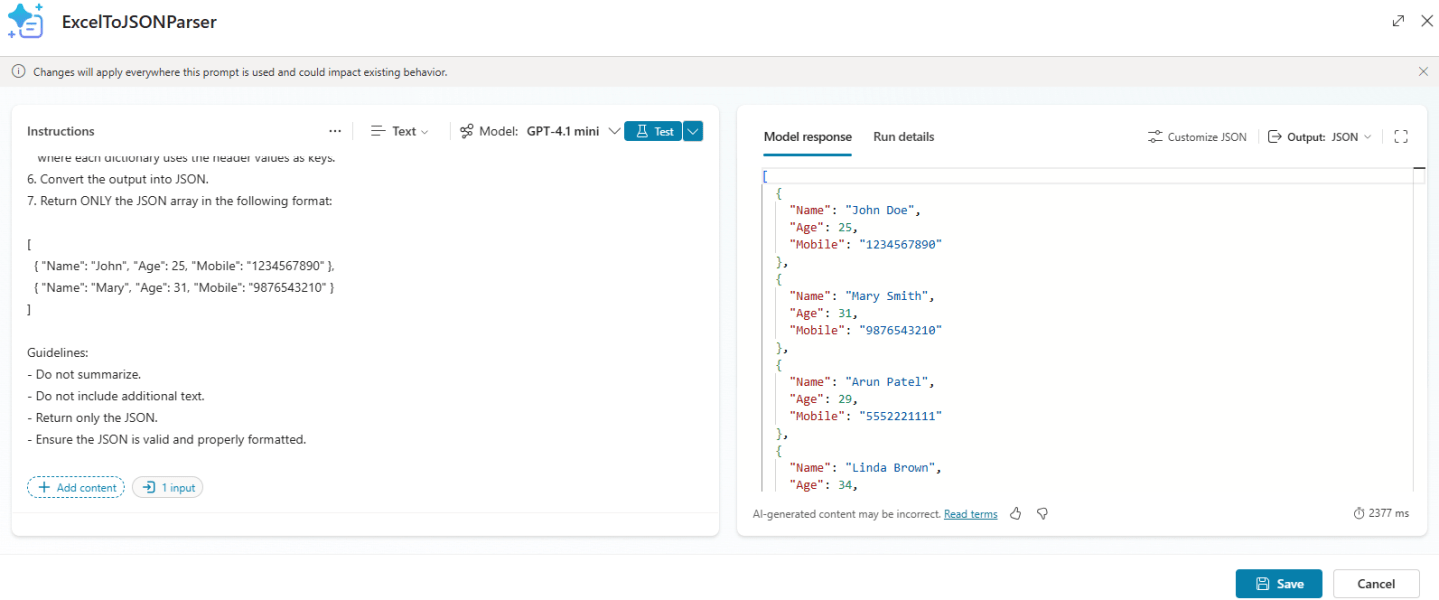The height and width of the screenshot is (600, 1439).
Task: Open Customize JSON settings
Action: point(1196,136)
